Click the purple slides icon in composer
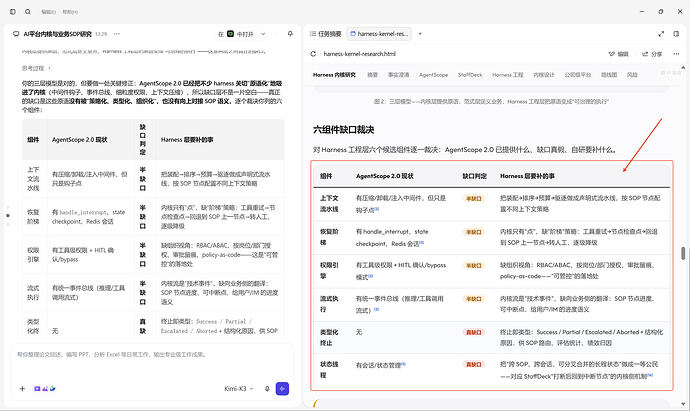The image size is (690, 411). [x=37, y=389]
